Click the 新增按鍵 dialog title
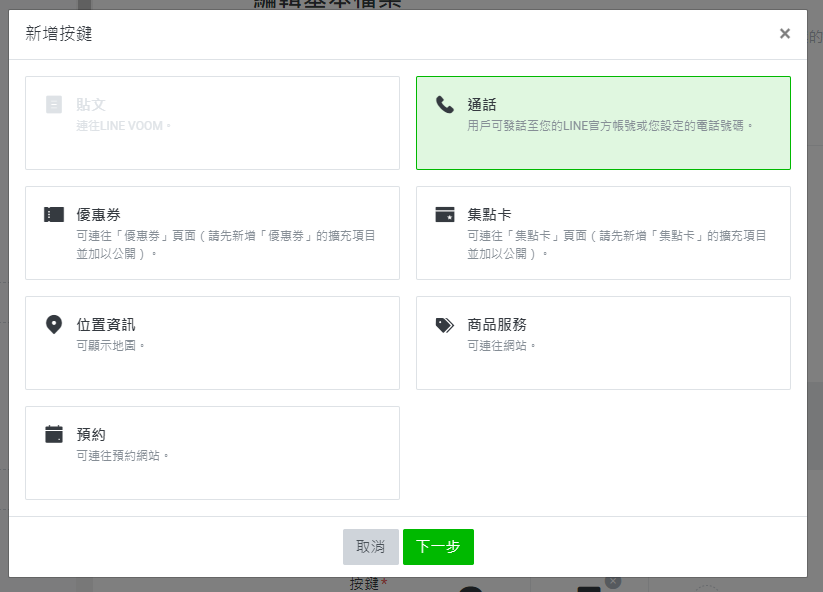 point(47,33)
